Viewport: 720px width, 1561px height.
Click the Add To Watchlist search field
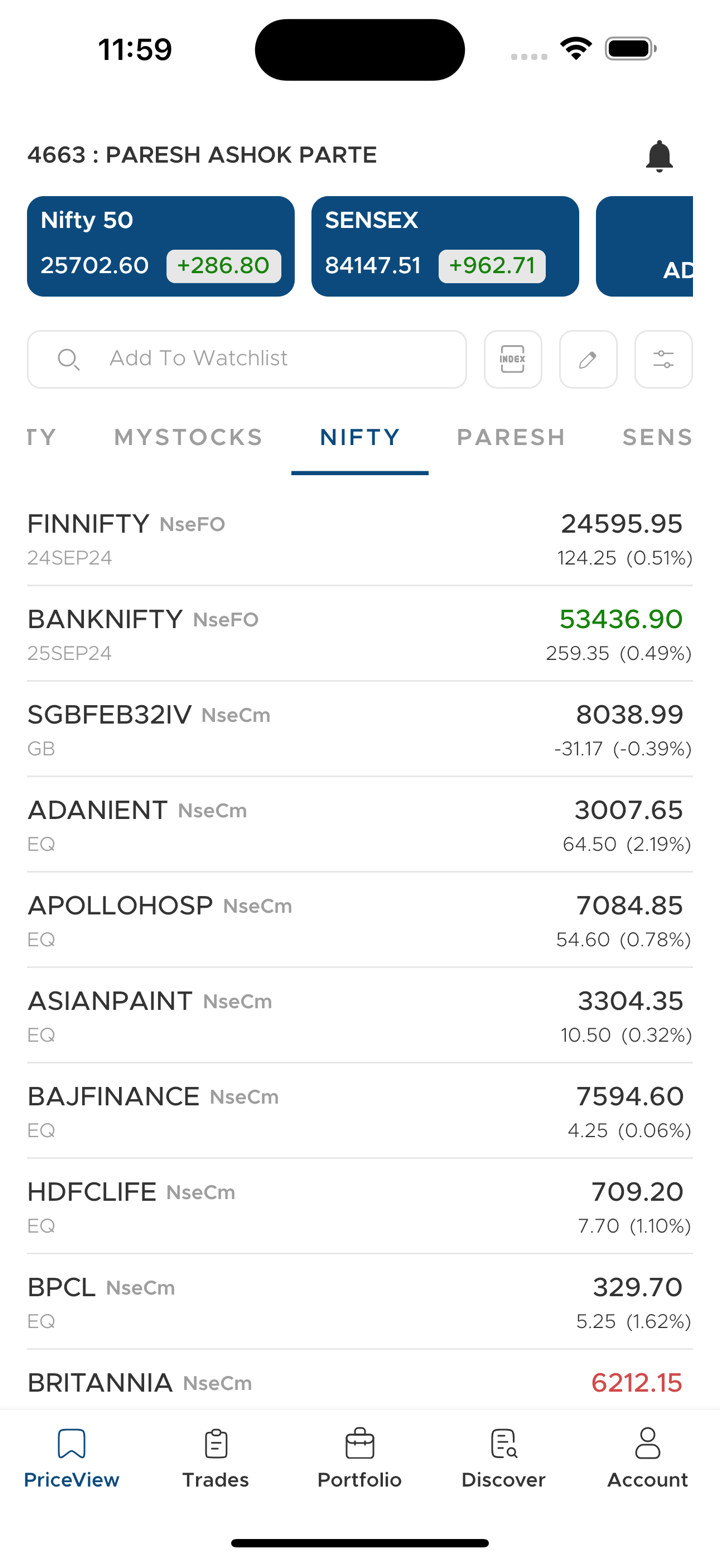247,359
